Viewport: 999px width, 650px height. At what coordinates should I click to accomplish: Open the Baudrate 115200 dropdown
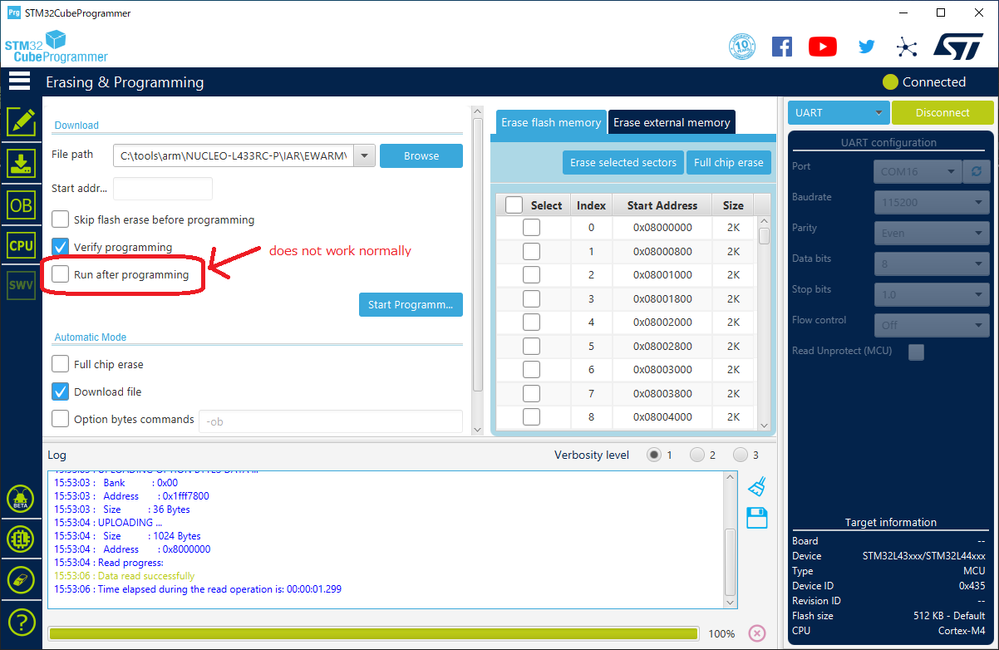(x=931, y=203)
